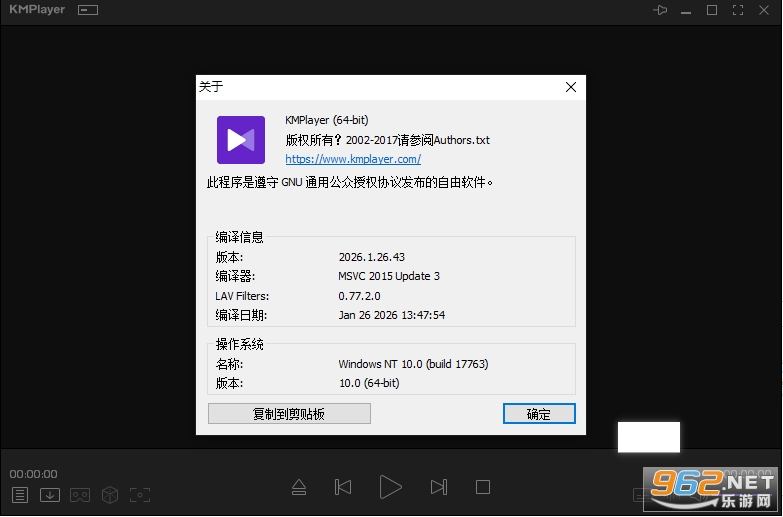The width and height of the screenshot is (783, 517).
Task: Click the 编译信息 group label
Action: point(239,237)
